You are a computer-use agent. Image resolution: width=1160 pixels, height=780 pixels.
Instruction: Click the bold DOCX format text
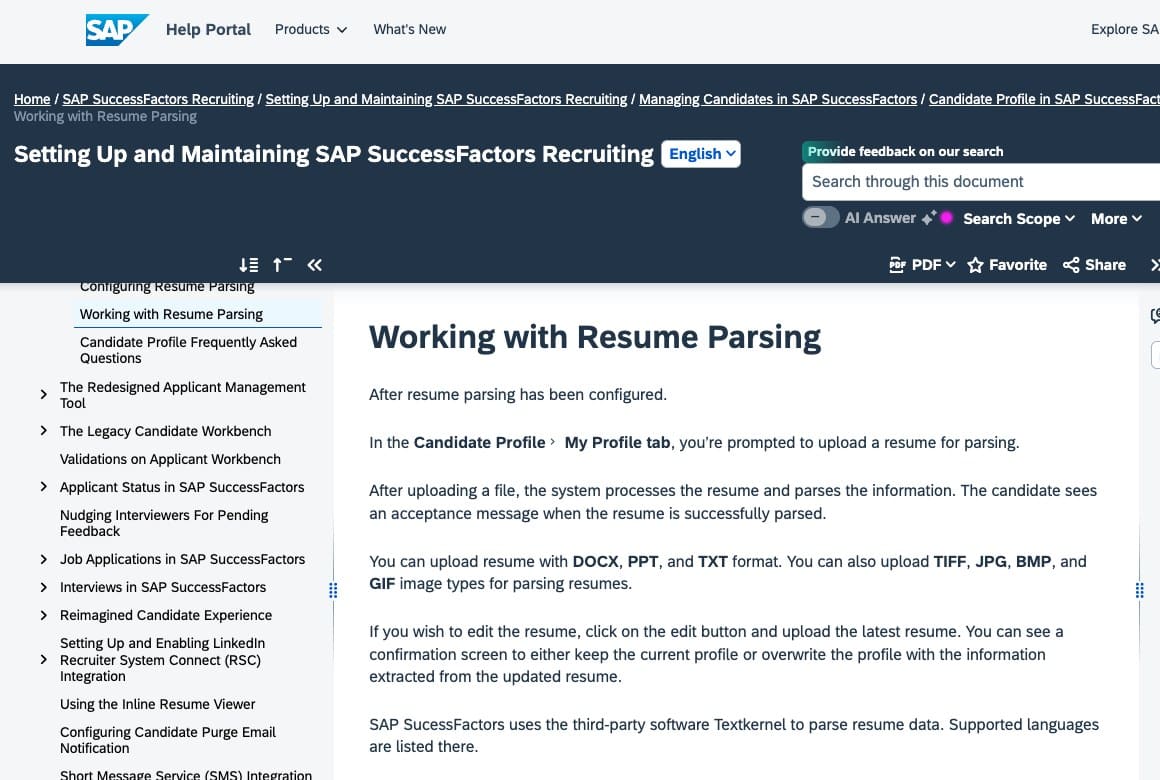click(x=595, y=562)
